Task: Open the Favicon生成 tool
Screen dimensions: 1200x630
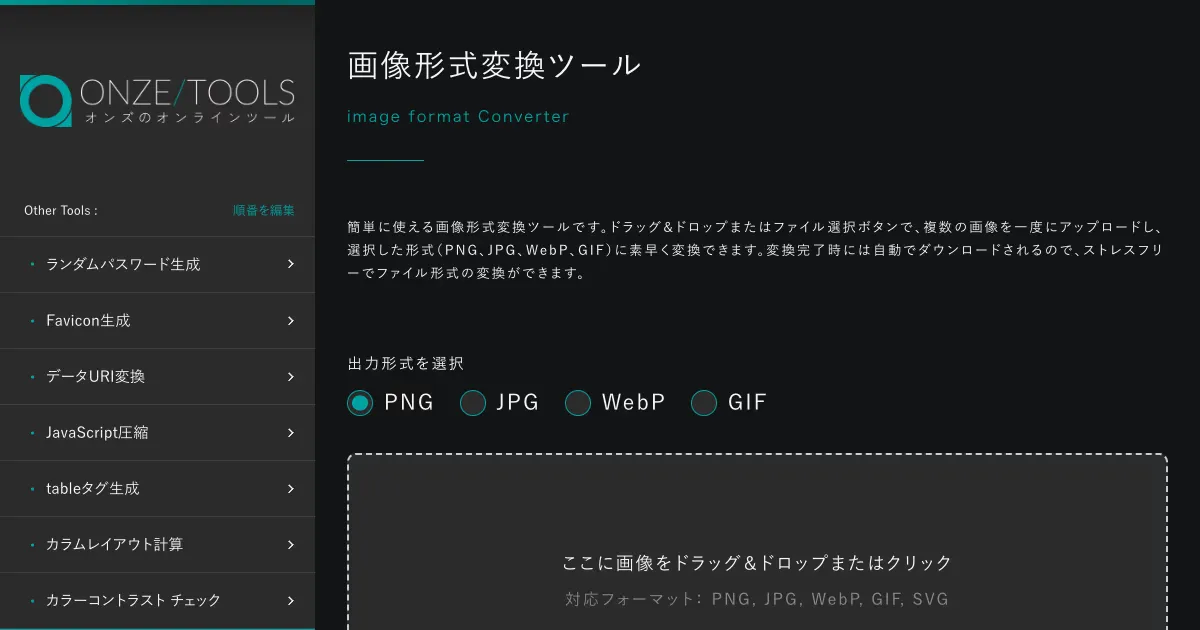Action: coord(88,321)
